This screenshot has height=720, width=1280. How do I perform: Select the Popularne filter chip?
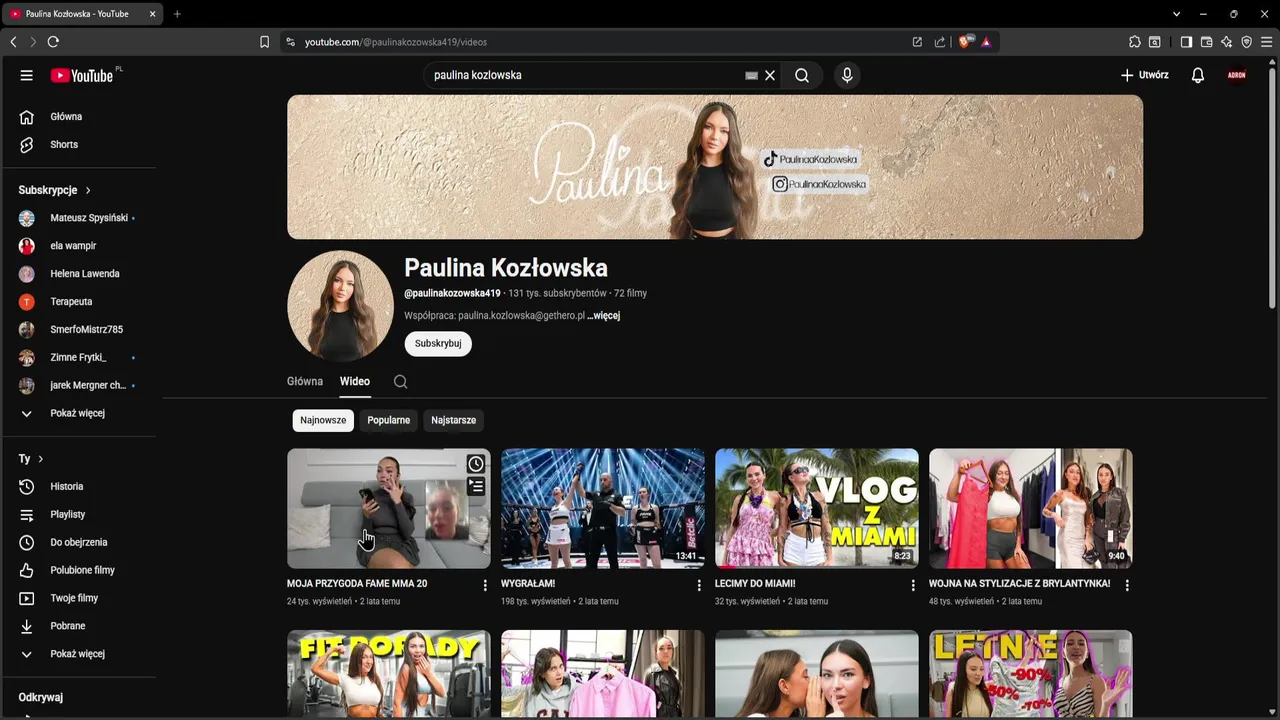click(388, 420)
